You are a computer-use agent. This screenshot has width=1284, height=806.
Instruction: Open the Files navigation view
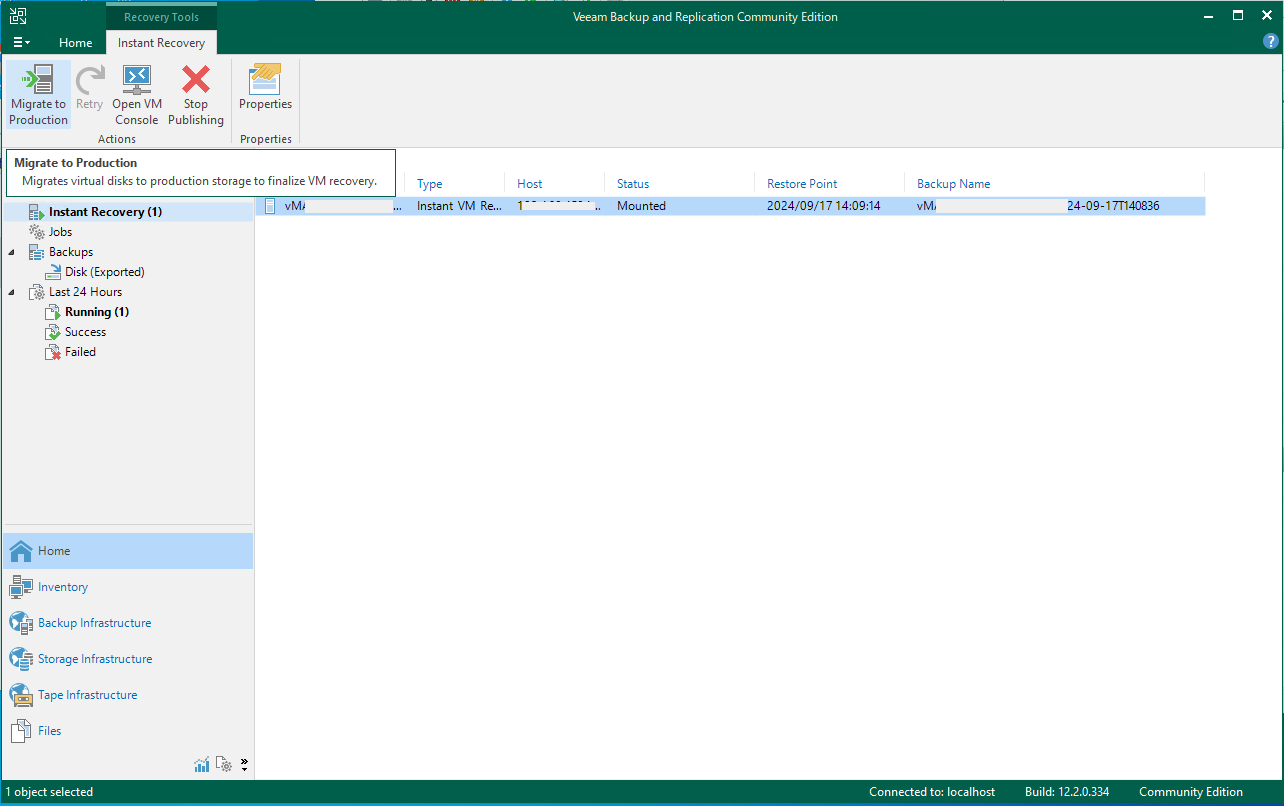(128, 731)
